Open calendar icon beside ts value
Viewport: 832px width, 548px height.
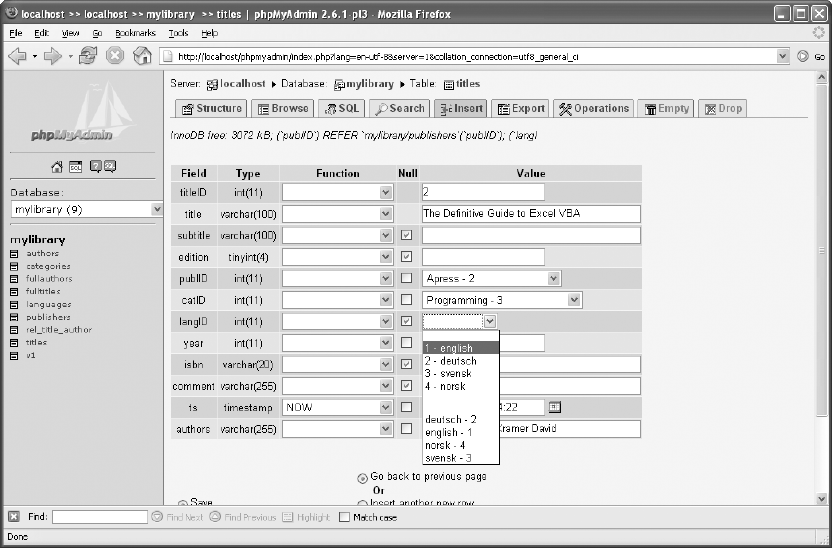pyautogui.click(x=554, y=407)
